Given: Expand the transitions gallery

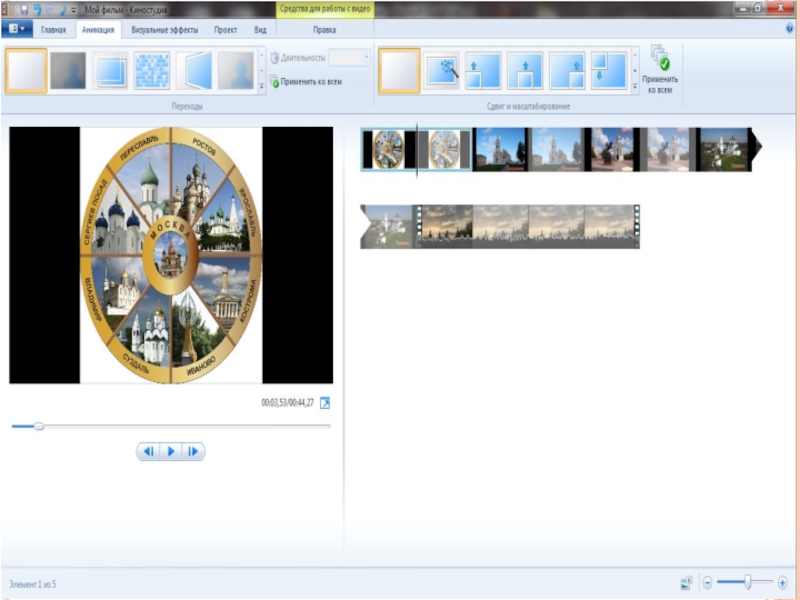Looking at the screenshot, I should click(x=262, y=87).
